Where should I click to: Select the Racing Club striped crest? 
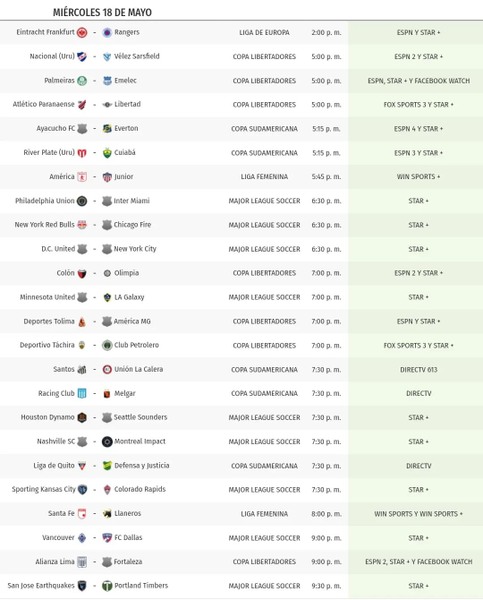coord(82,393)
